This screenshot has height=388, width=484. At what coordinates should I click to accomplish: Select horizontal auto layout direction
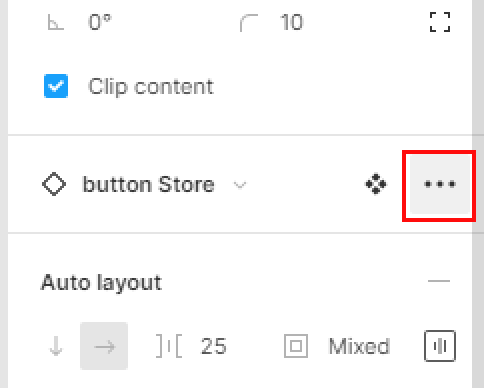[x=104, y=346]
